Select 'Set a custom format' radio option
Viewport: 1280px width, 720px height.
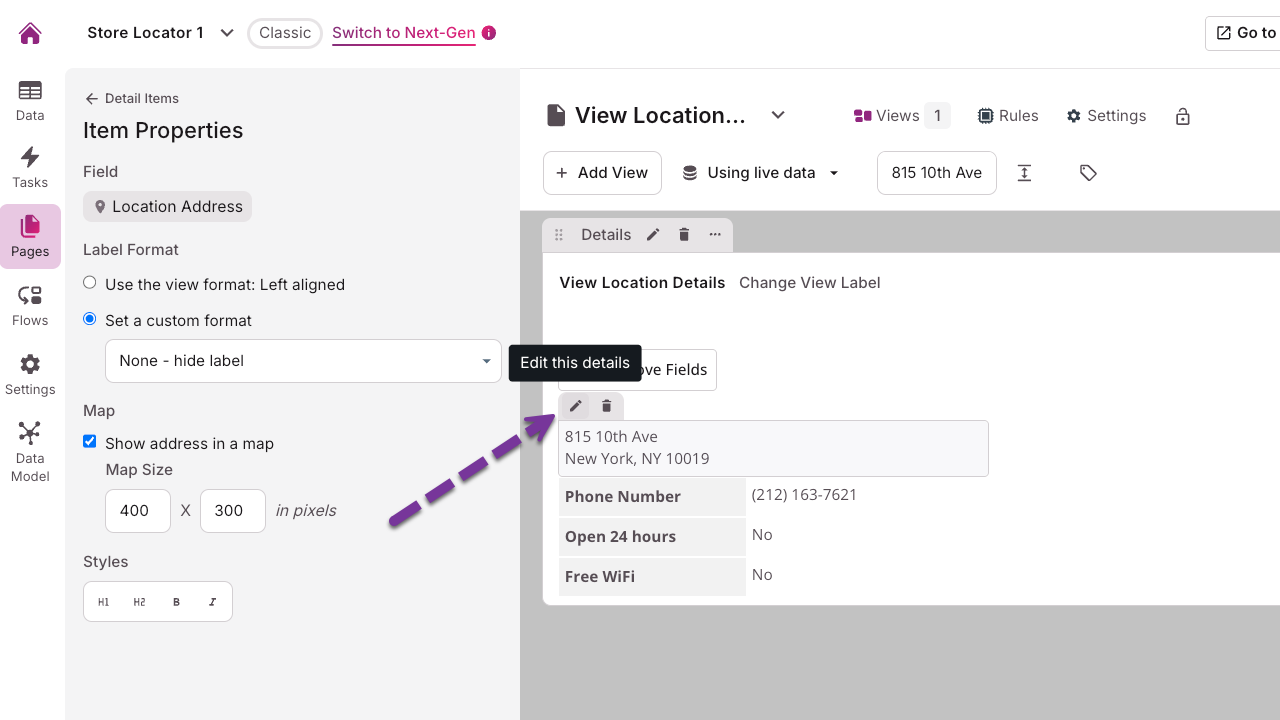(x=90, y=319)
